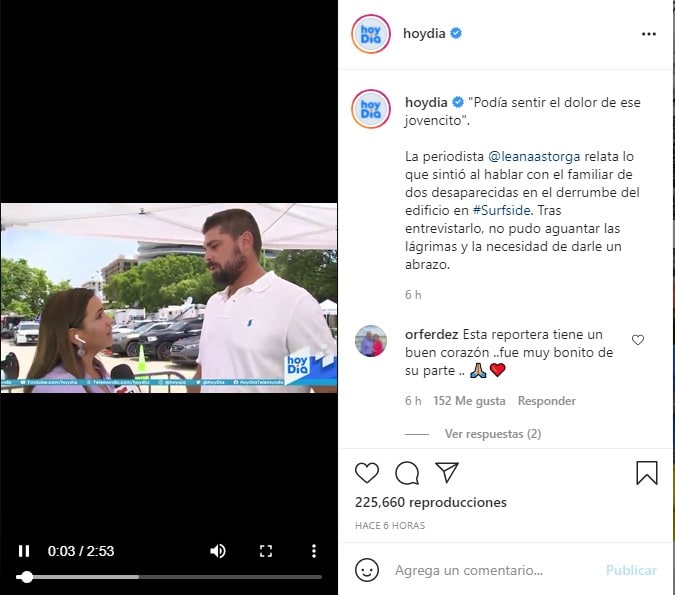The width and height of the screenshot is (675, 595).
Task: Open emoji picker smiley icon
Action: [367, 570]
